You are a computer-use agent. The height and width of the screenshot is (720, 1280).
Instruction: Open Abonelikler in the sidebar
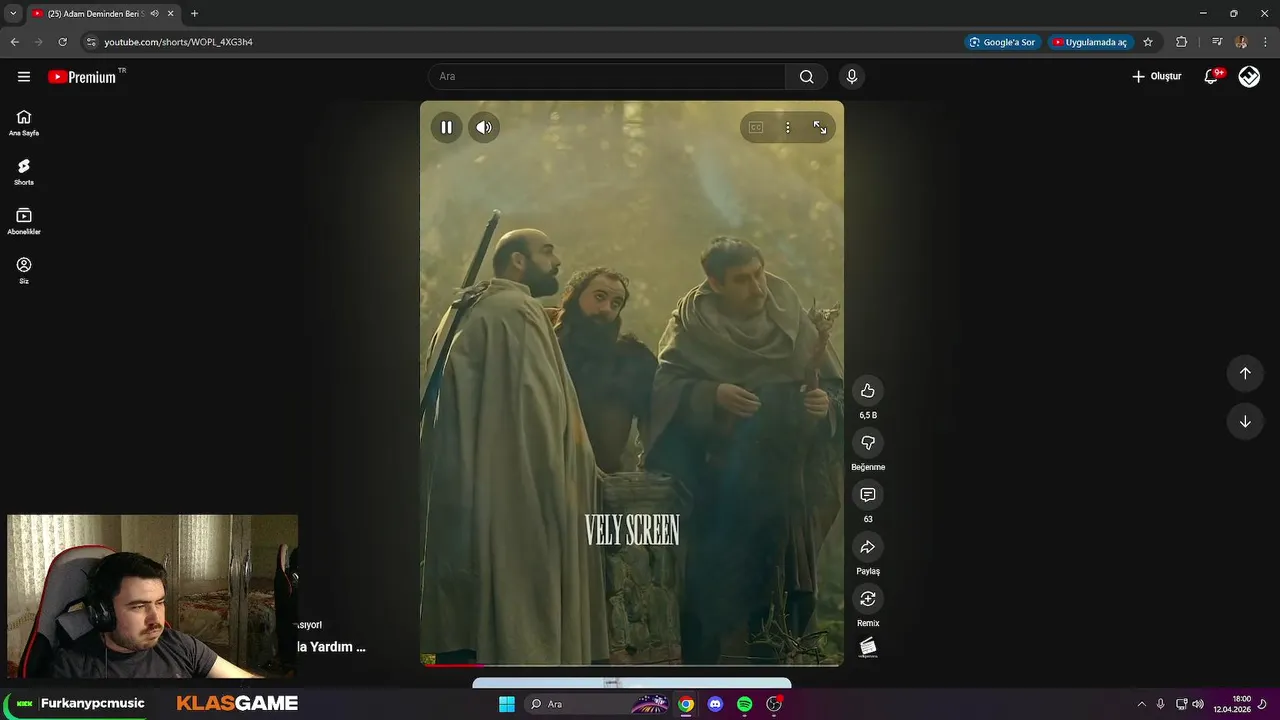pyautogui.click(x=24, y=221)
